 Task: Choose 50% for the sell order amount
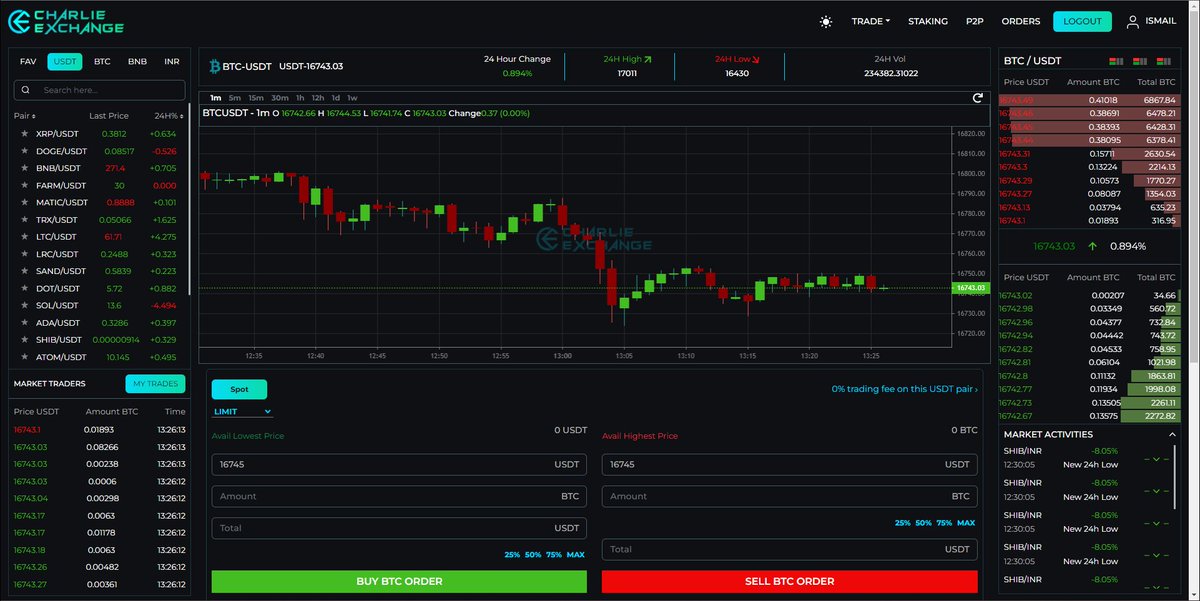923,523
